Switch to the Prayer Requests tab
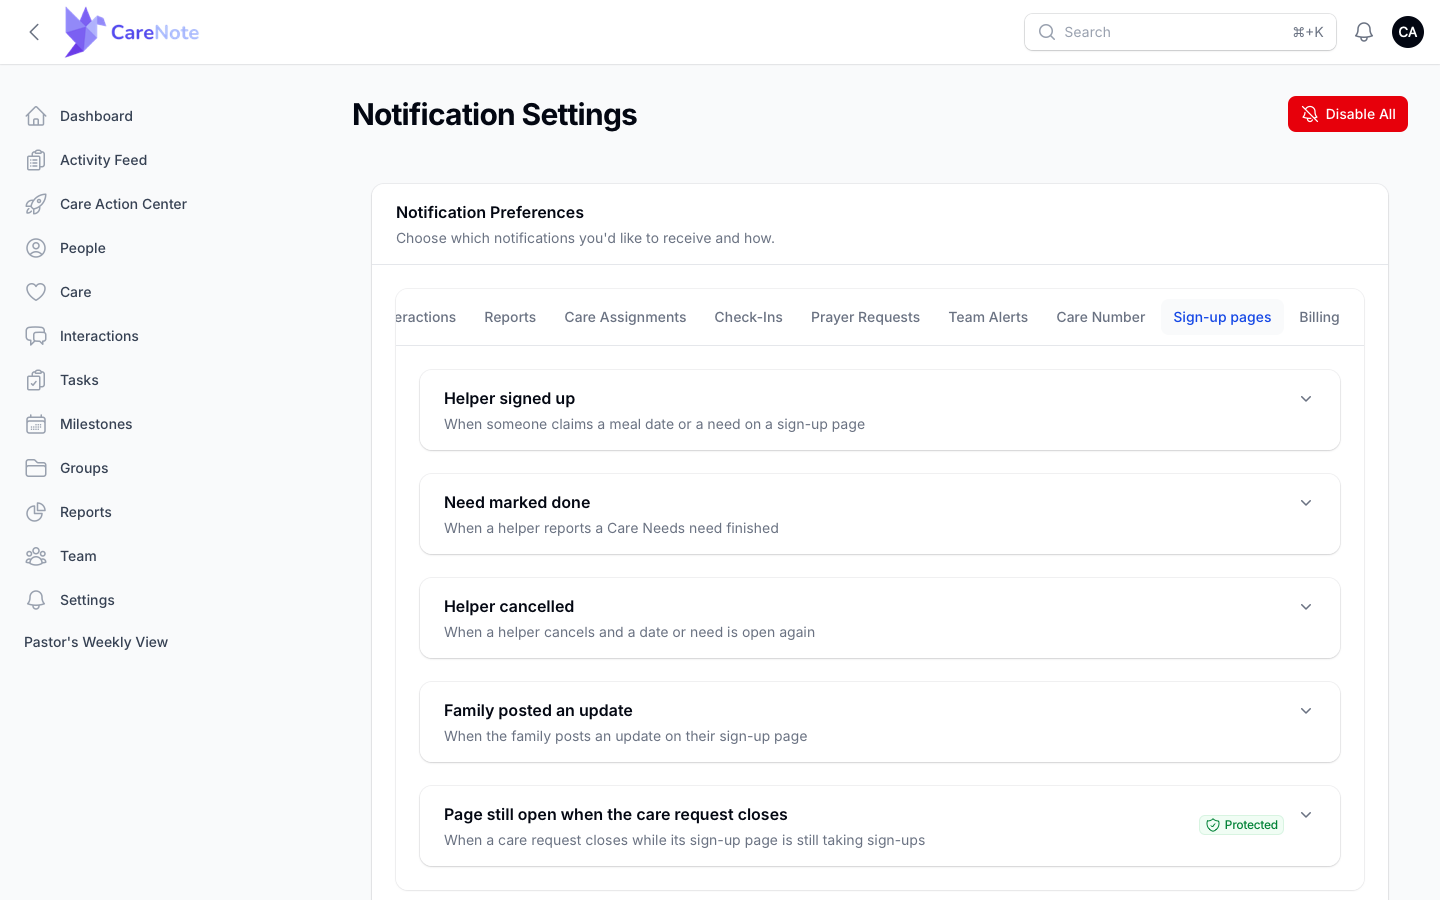 click(865, 317)
